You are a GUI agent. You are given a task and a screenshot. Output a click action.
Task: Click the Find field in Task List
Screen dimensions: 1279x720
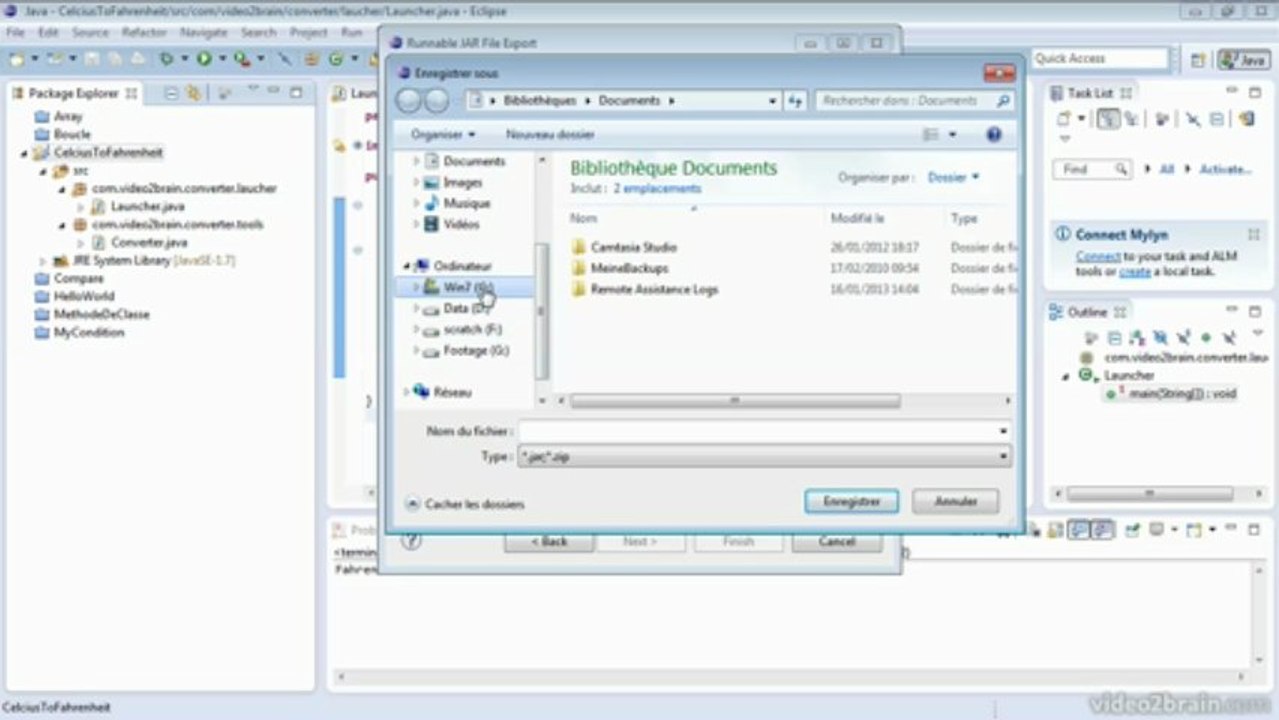(x=1091, y=170)
